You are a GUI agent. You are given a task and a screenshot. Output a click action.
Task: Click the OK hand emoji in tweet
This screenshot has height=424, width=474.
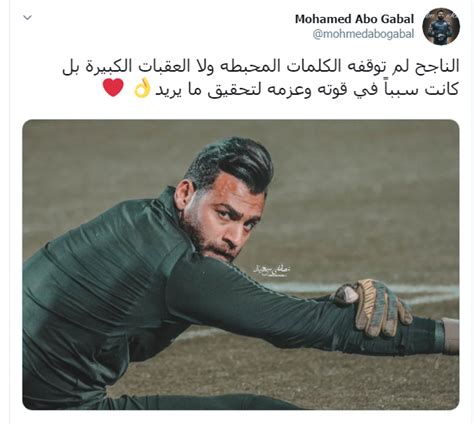pos(142,89)
